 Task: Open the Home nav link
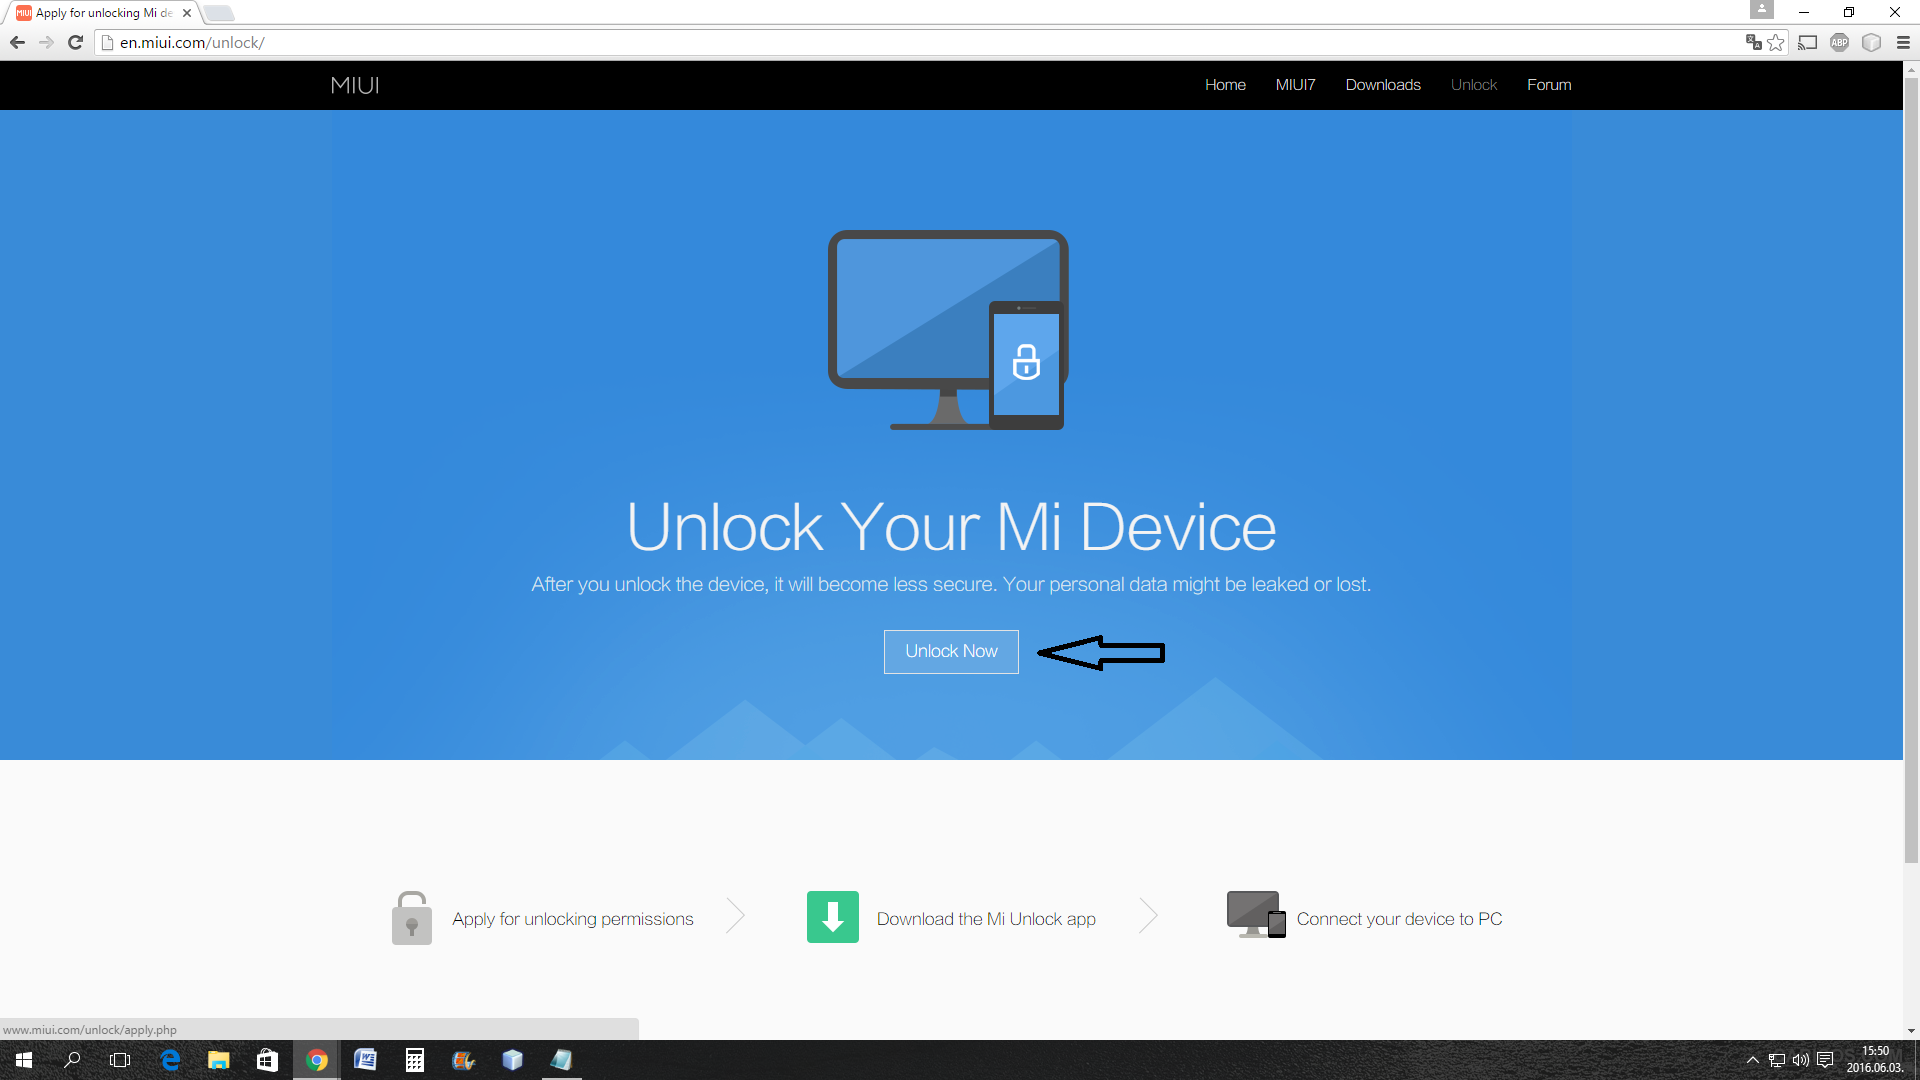tap(1225, 85)
